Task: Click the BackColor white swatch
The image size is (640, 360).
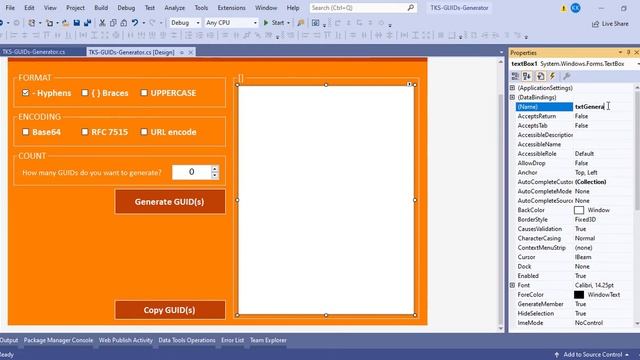Action: [579, 210]
